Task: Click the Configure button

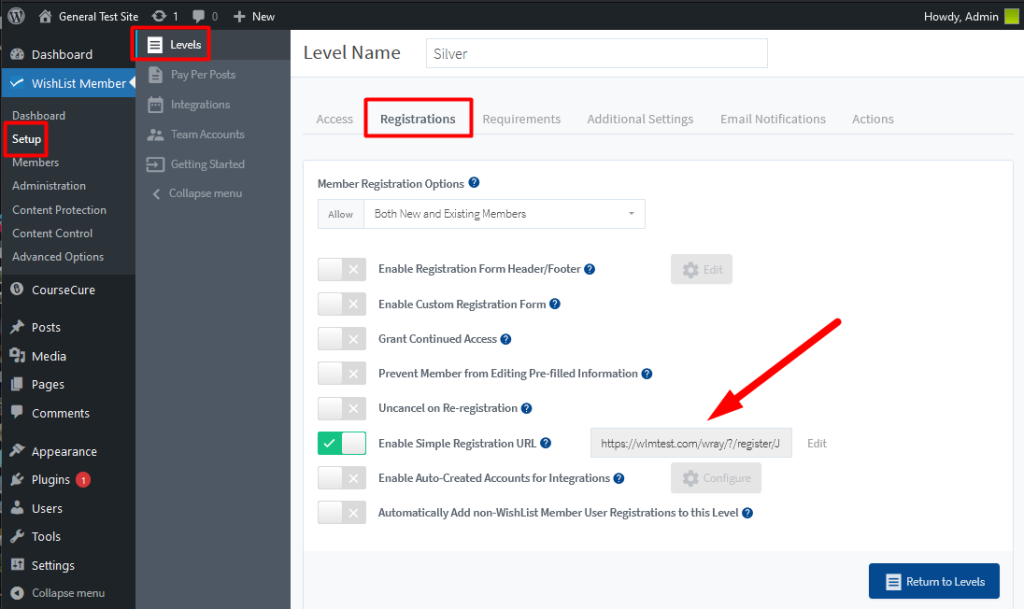Action: coord(716,478)
